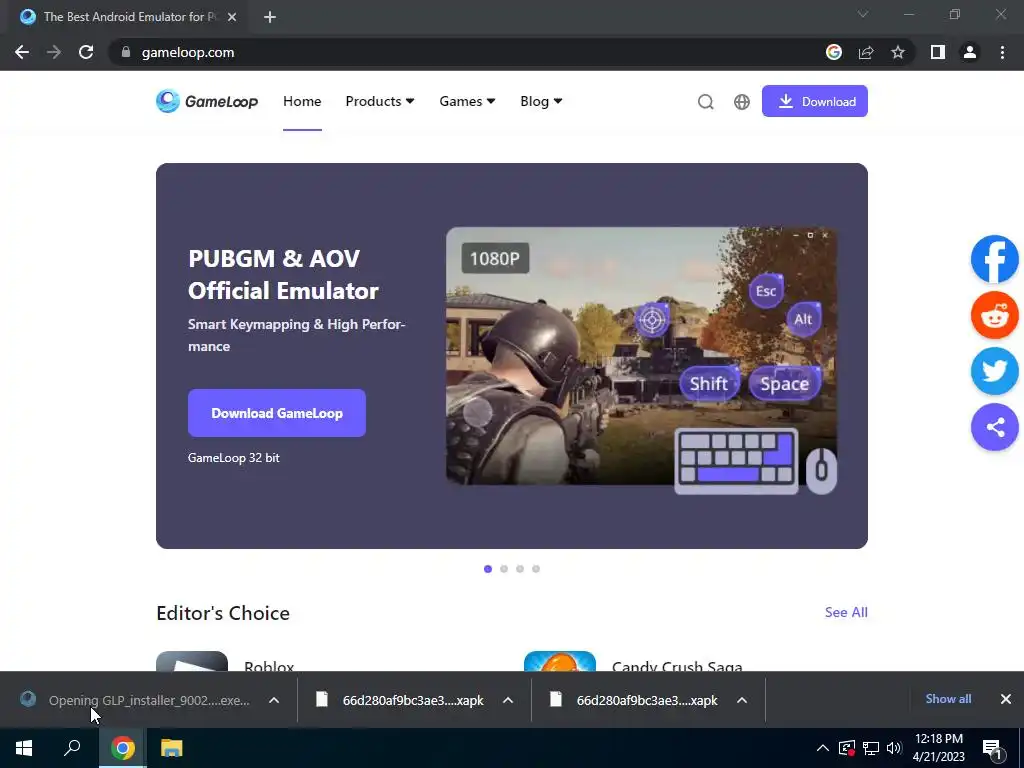Toggle the browser side panel icon

pyautogui.click(x=938, y=52)
